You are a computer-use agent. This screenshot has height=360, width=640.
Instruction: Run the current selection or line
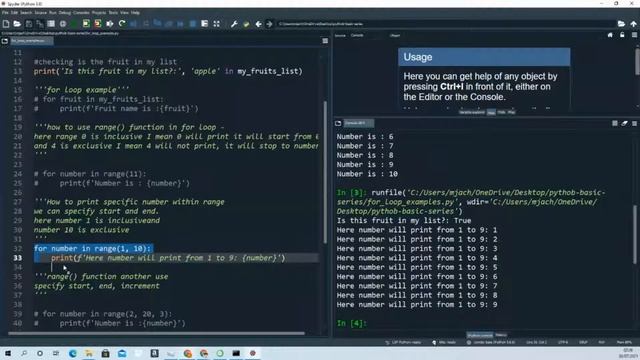(110, 24)
